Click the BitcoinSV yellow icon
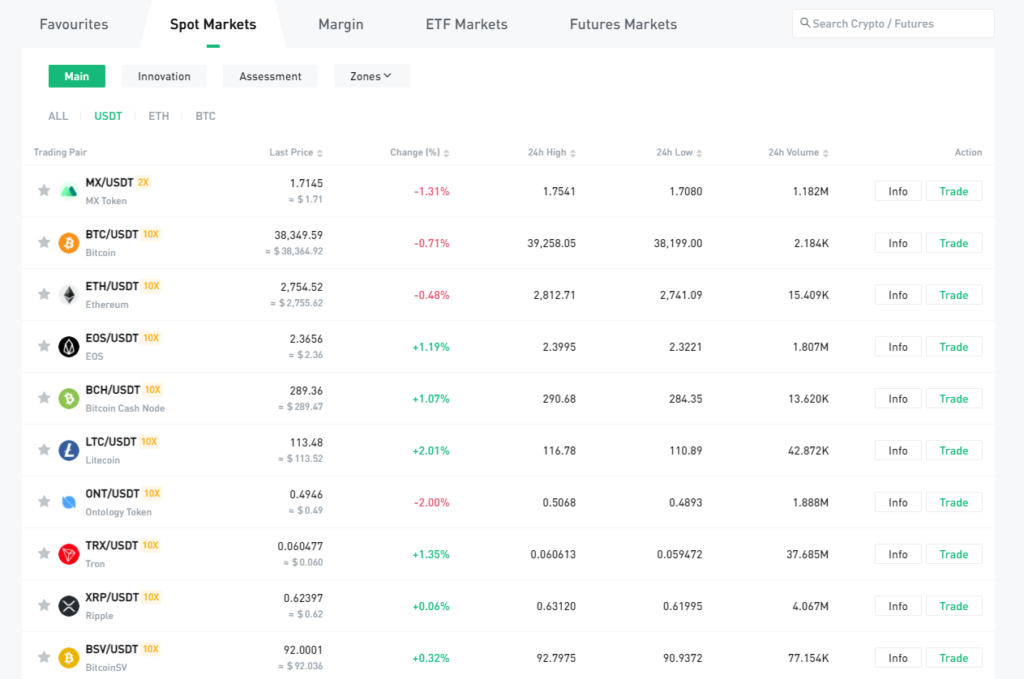This screenshot has width=1024, height=679. (69, 657)
